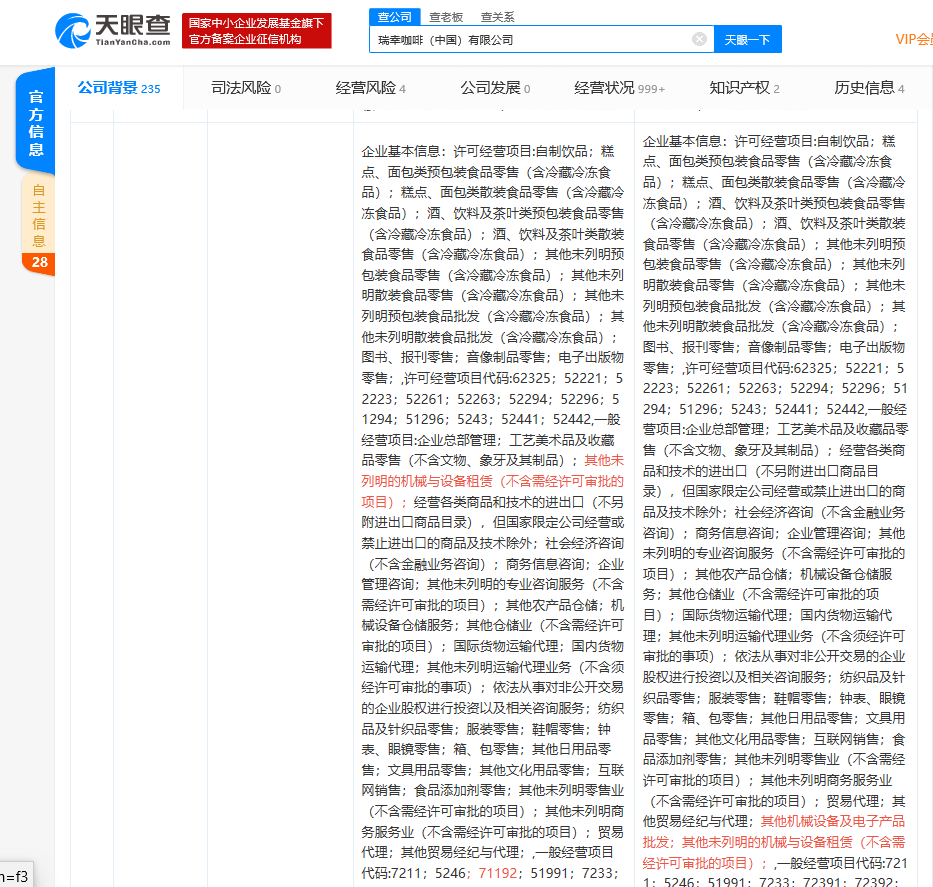Go to the 司法风险 tab
Screen dimensions: 933x887
click(245, 88)
